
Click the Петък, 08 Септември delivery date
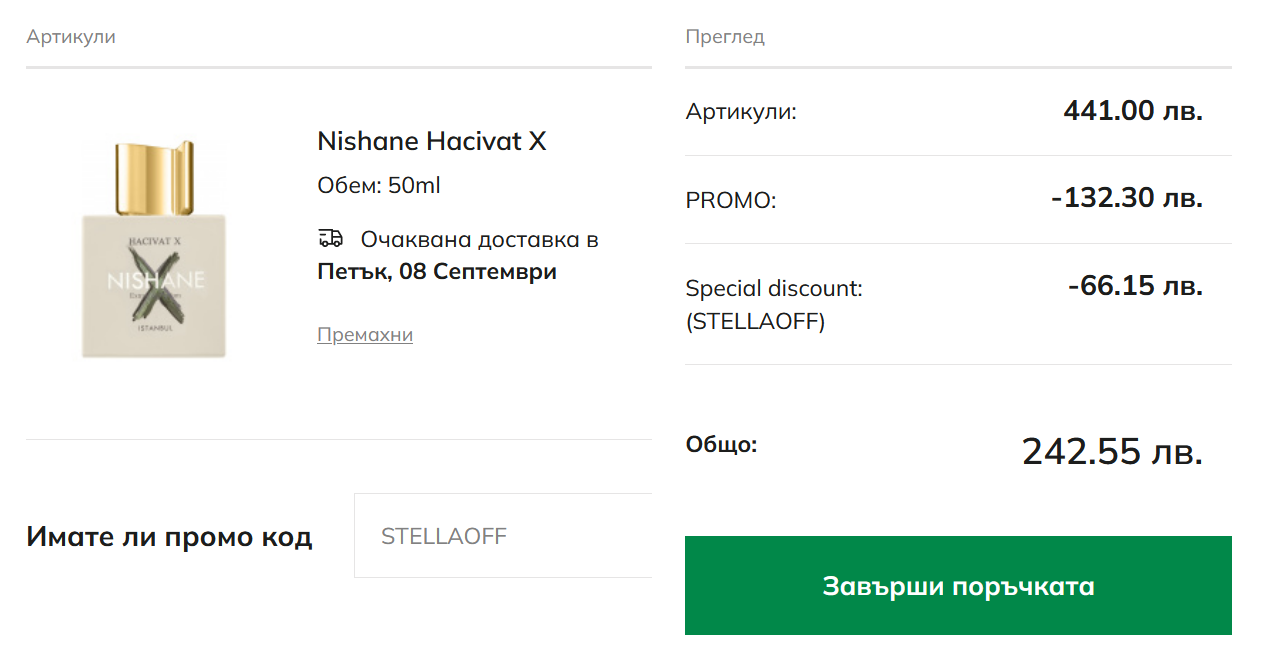point(437,272)
